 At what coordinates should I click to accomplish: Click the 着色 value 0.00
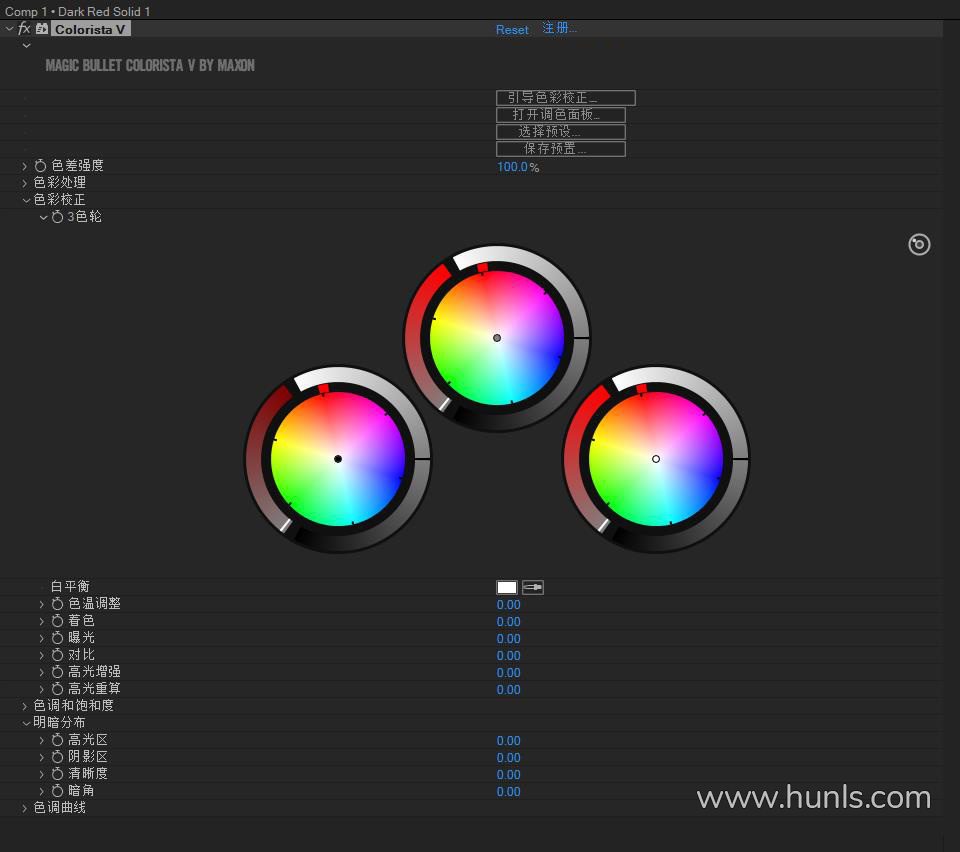tap(509, 622)
